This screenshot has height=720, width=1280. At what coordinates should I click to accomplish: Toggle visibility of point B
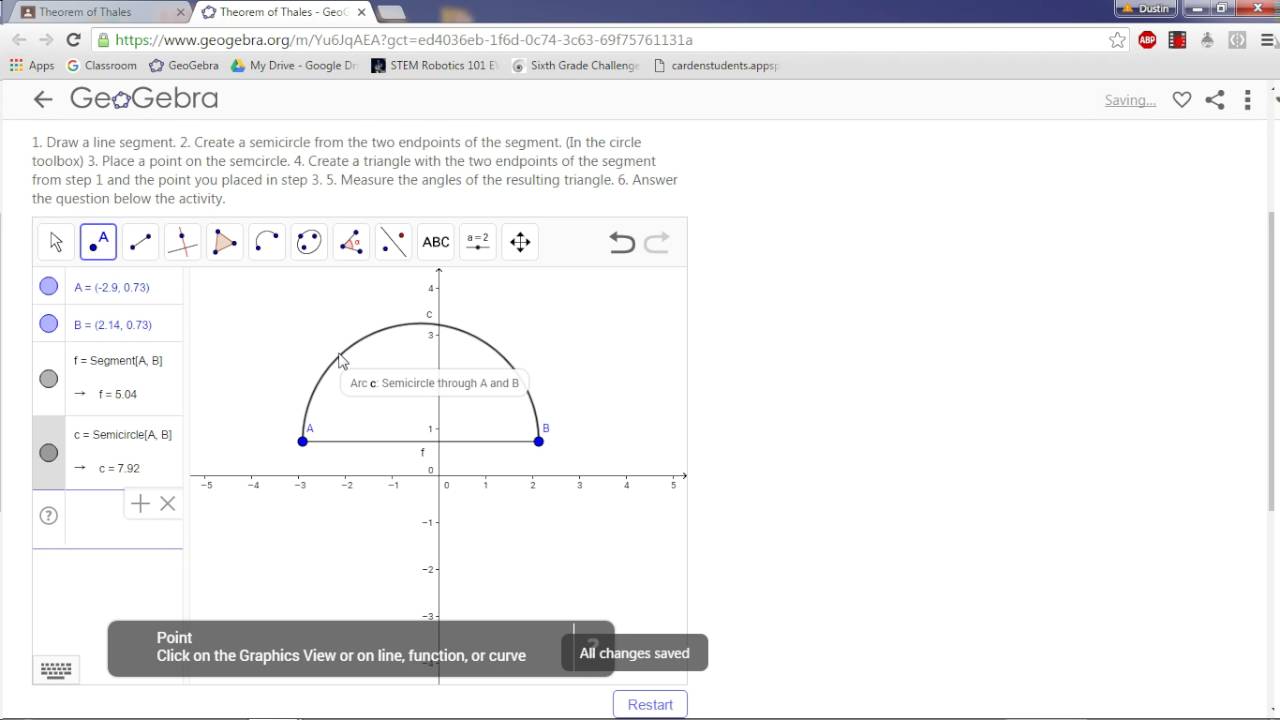point(48,324)
